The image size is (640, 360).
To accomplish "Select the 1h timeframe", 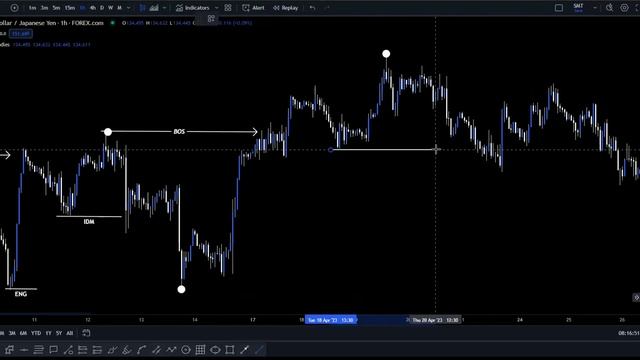I will point(83,8).
